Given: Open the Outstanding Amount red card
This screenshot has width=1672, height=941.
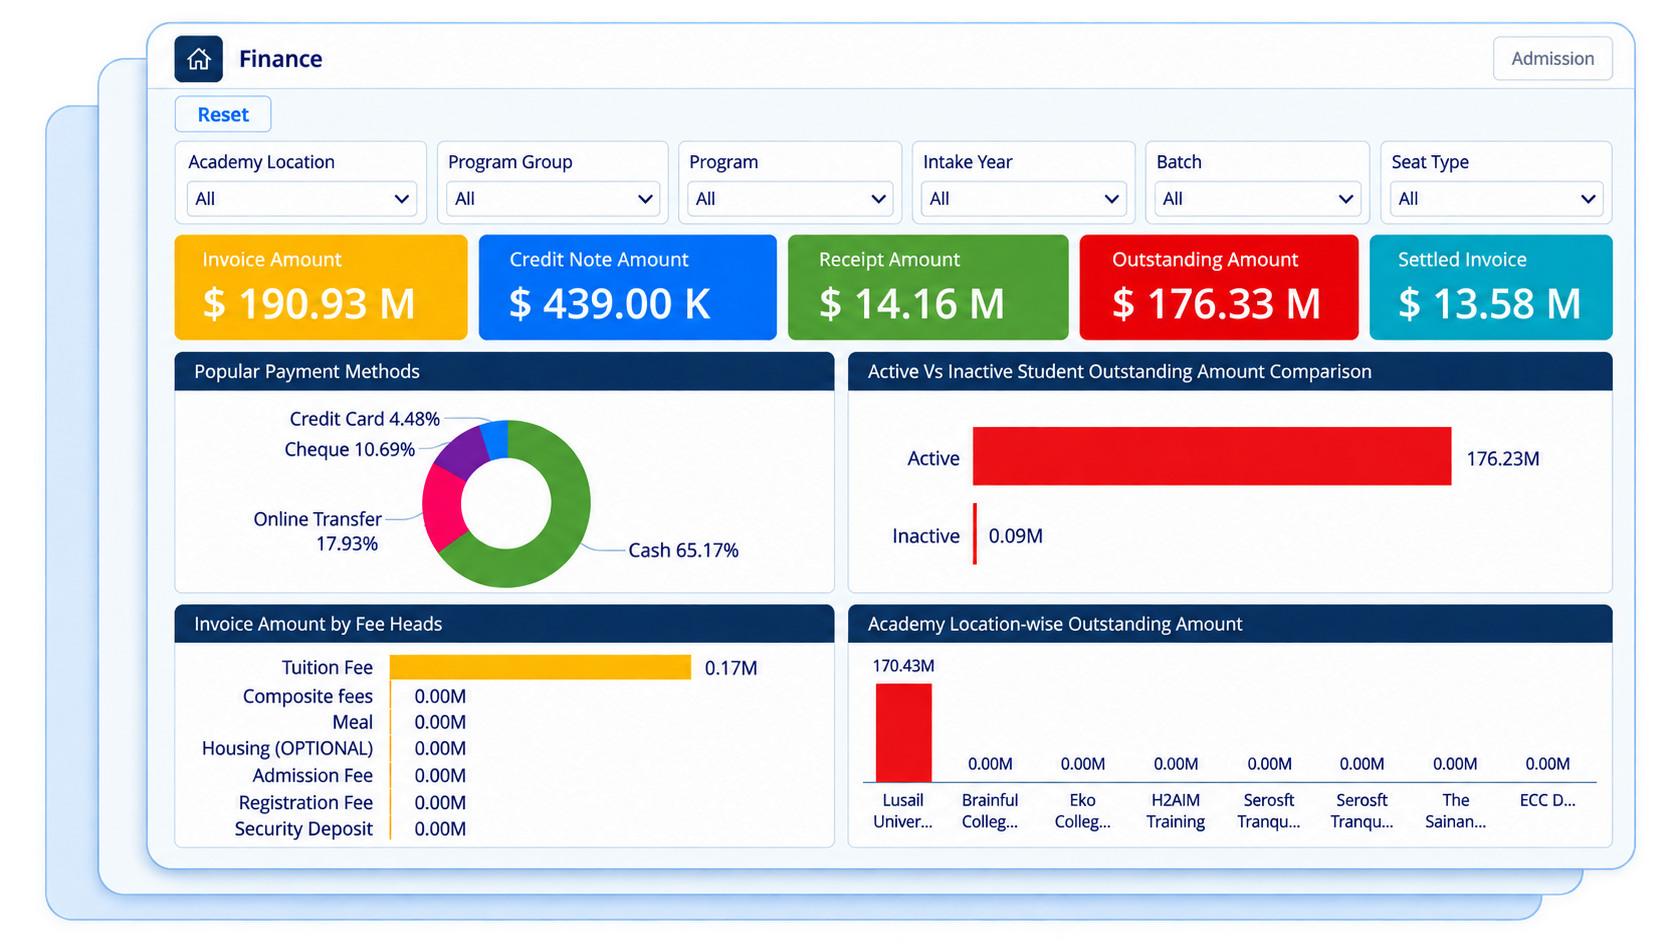Looking at the screenshot, I should [1219, 287].
